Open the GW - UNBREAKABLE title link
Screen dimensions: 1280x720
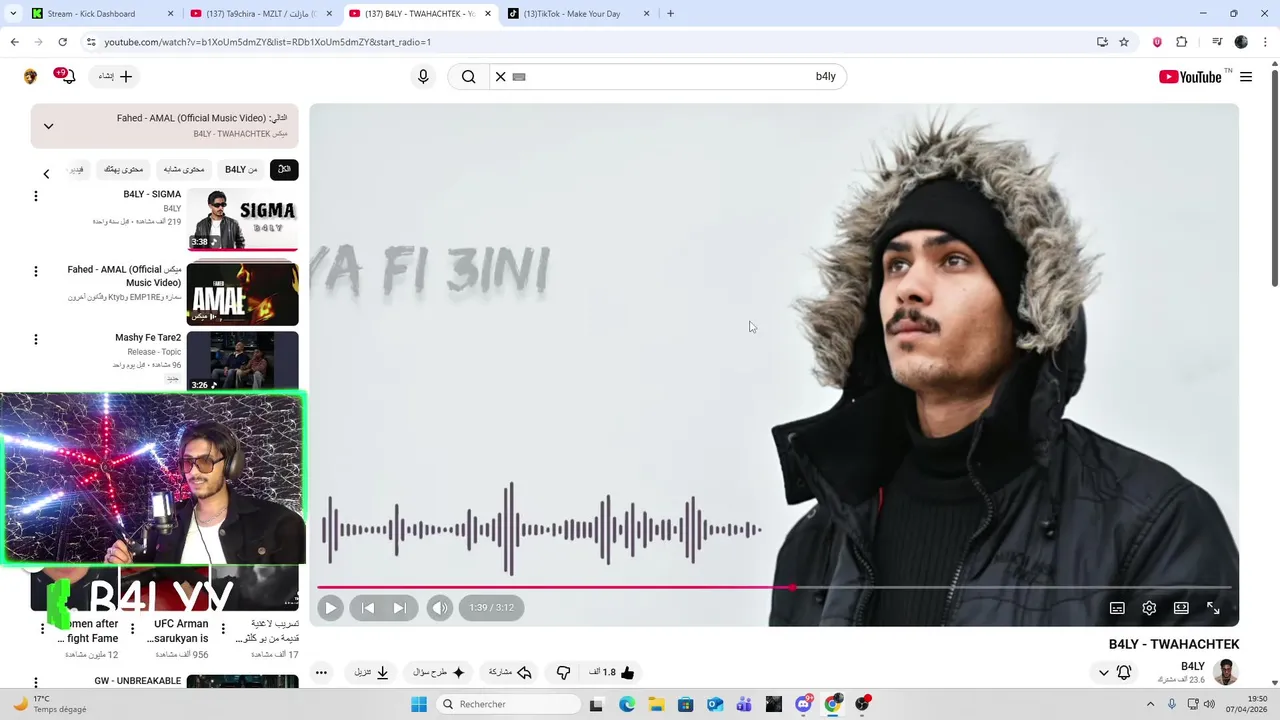(x=138, y=681)
